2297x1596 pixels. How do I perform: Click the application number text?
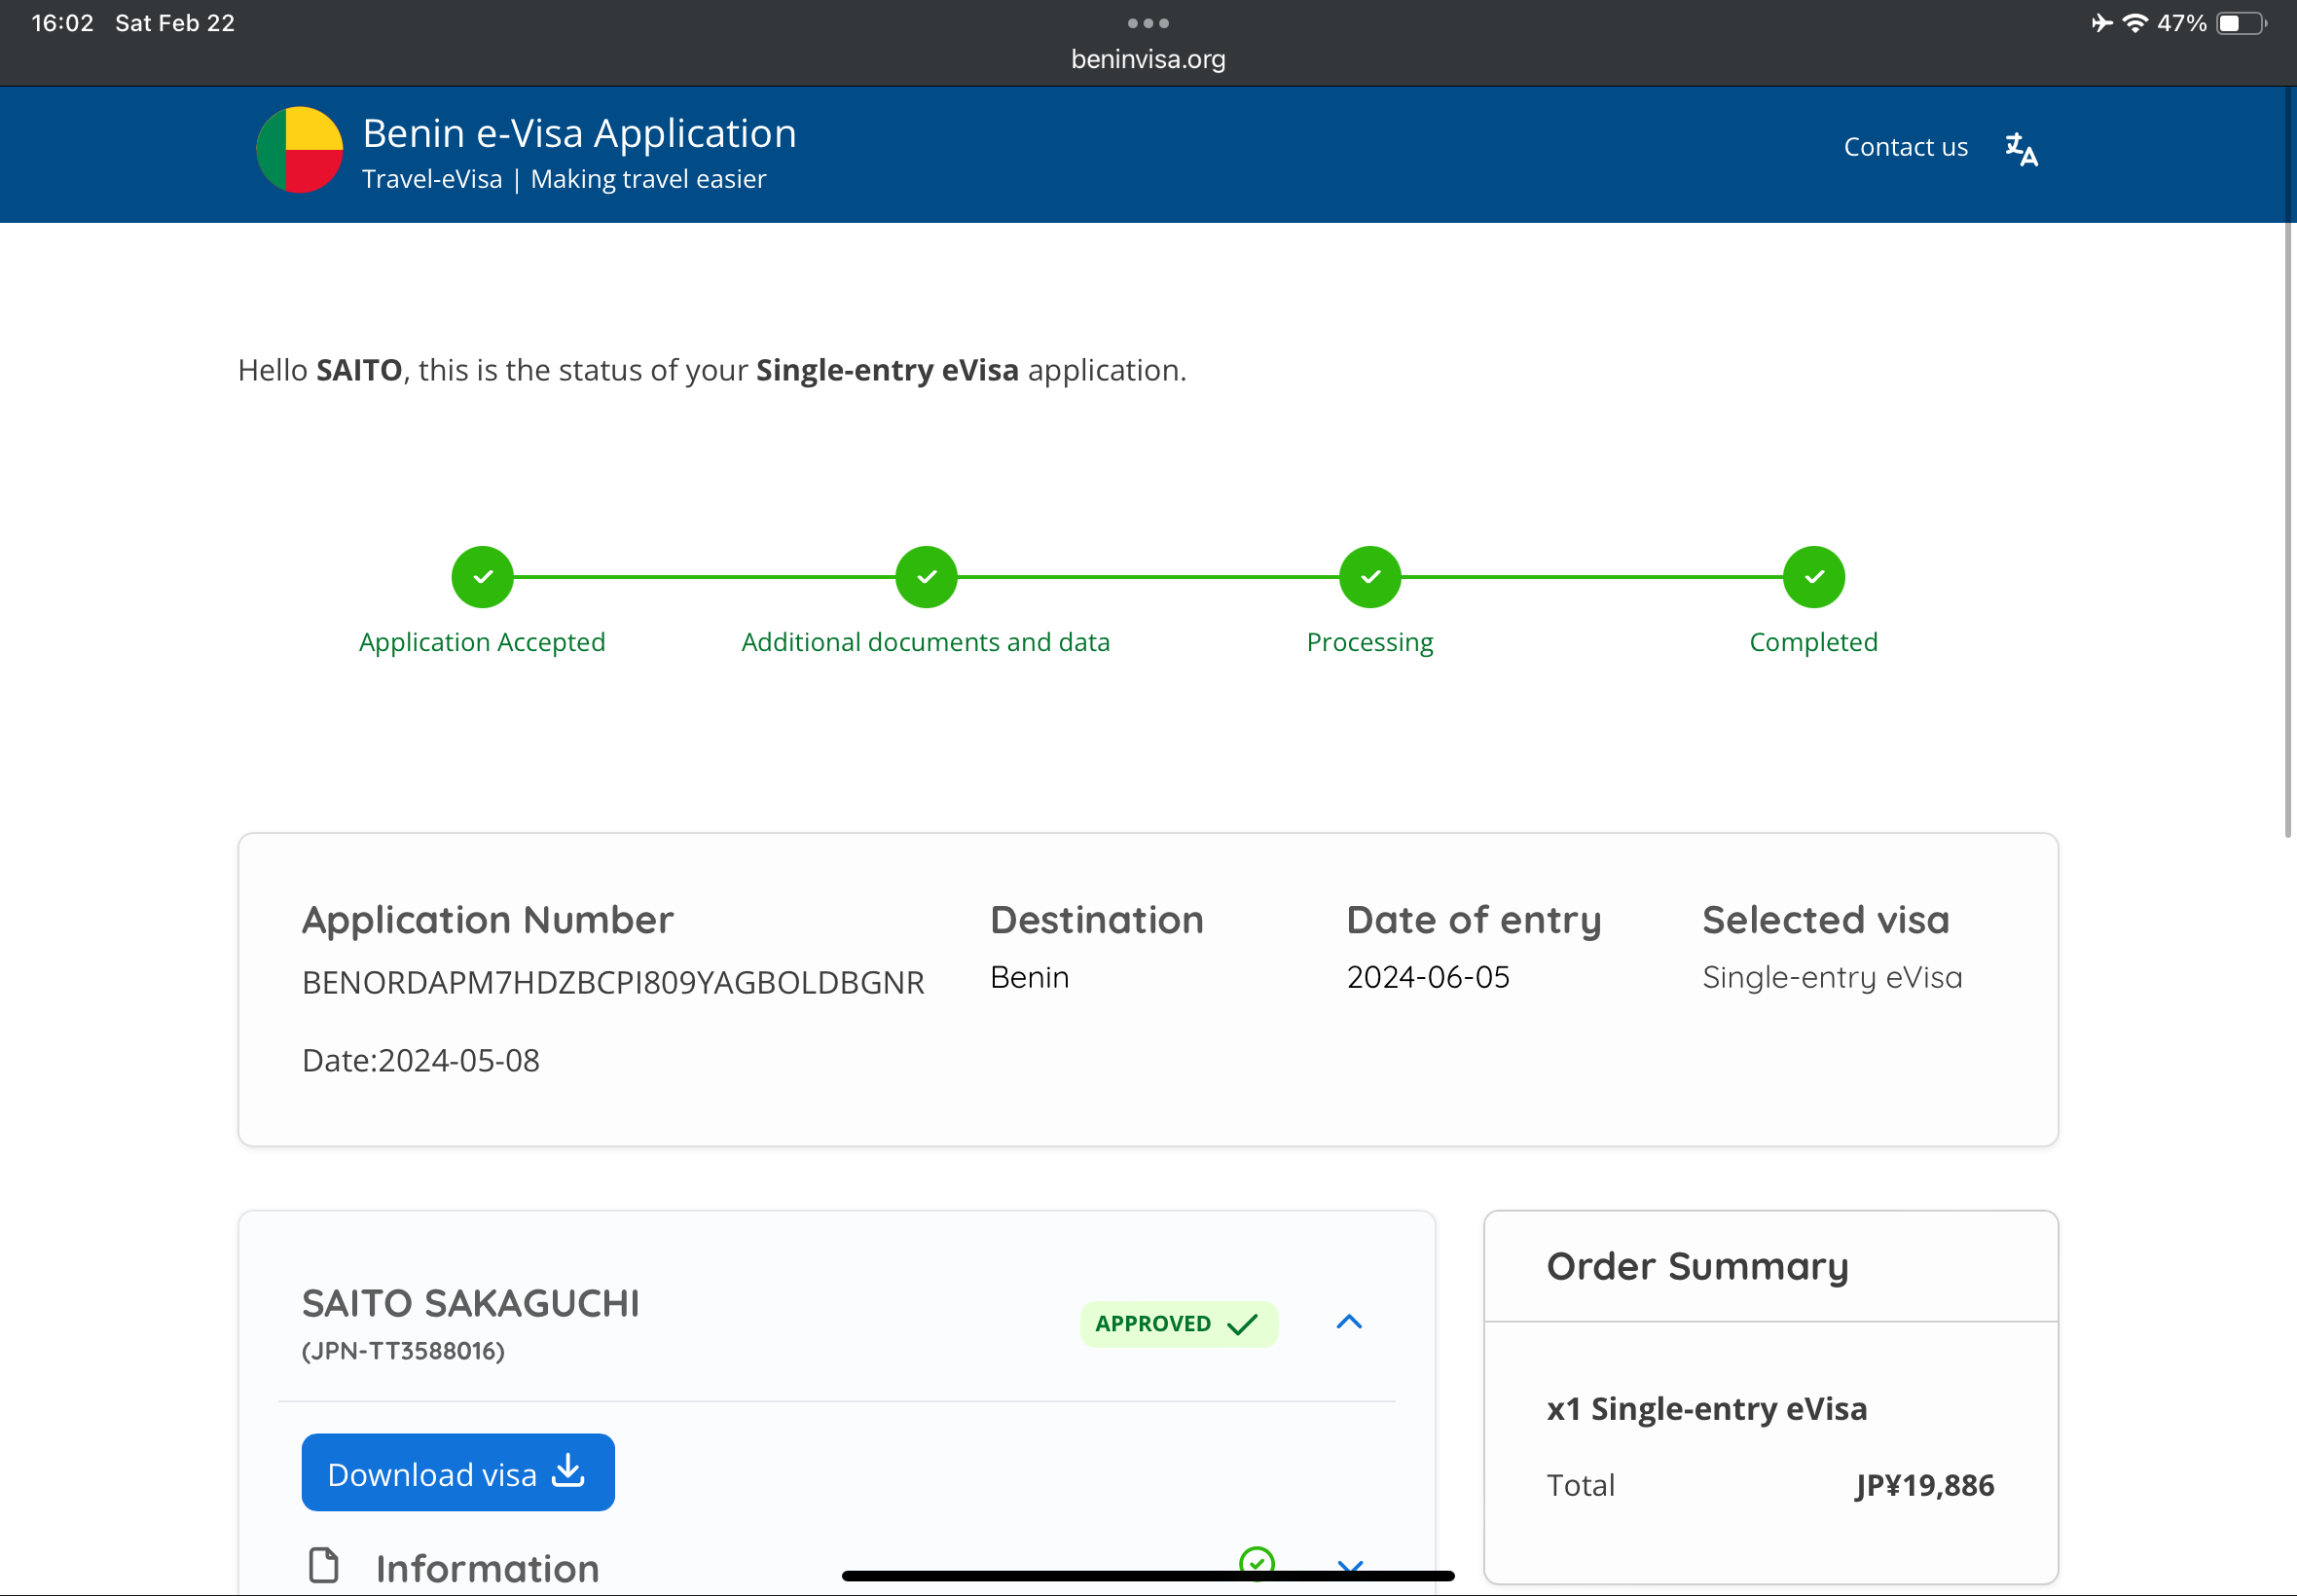coord(613,982)
